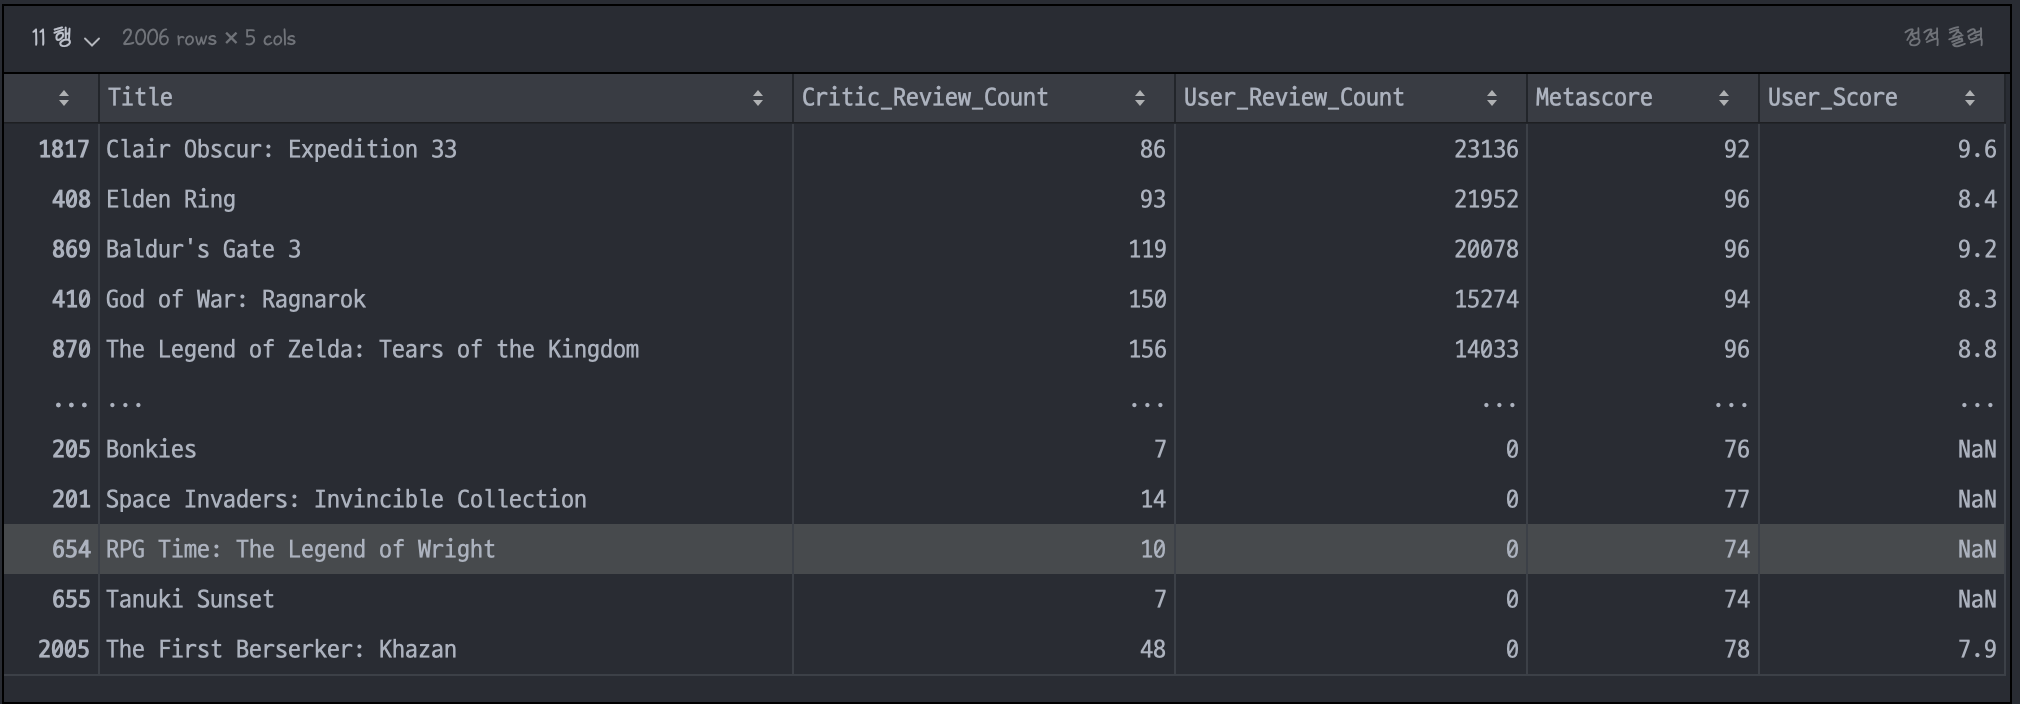Screen dimensions: 2020x704
Task: Click user review count 14033
Action: [1486, 349]
